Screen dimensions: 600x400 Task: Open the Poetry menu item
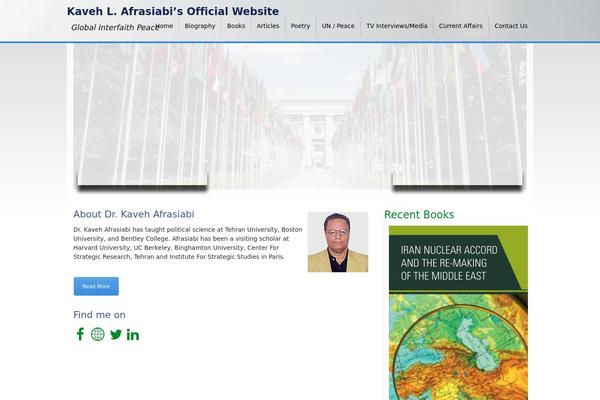click(x=300, y=26)
